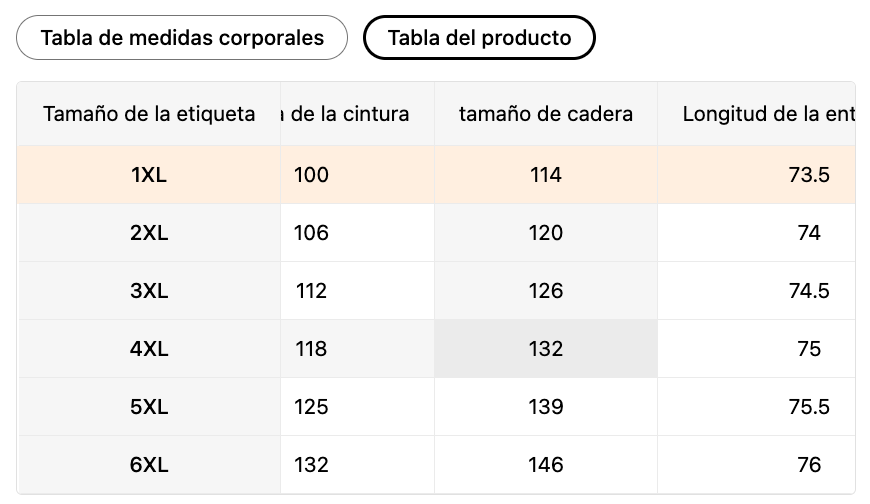This screenshot has width=870, height=504.
Task: Click the hip size cell 132
Action: pyautogui.click(x=546, y=349)
